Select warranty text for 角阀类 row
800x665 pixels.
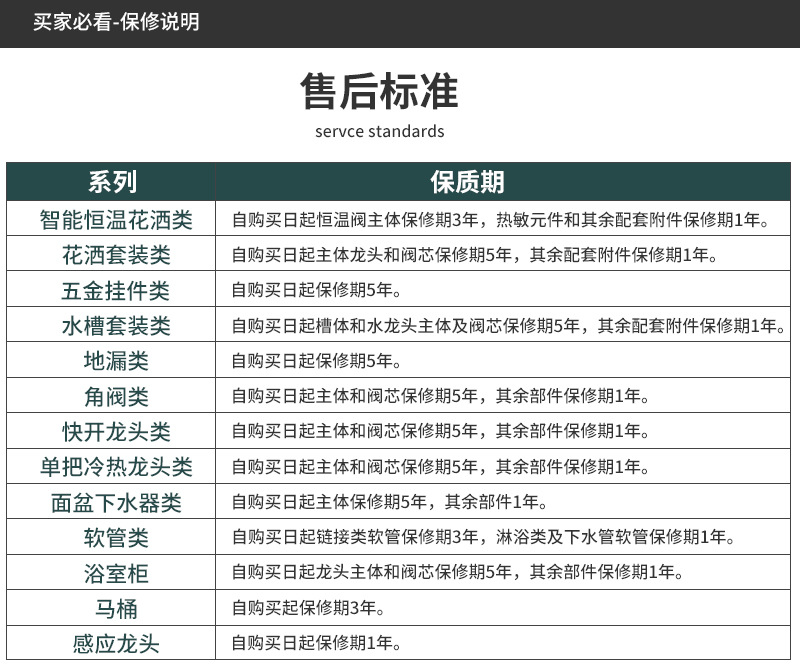point(440,396)
